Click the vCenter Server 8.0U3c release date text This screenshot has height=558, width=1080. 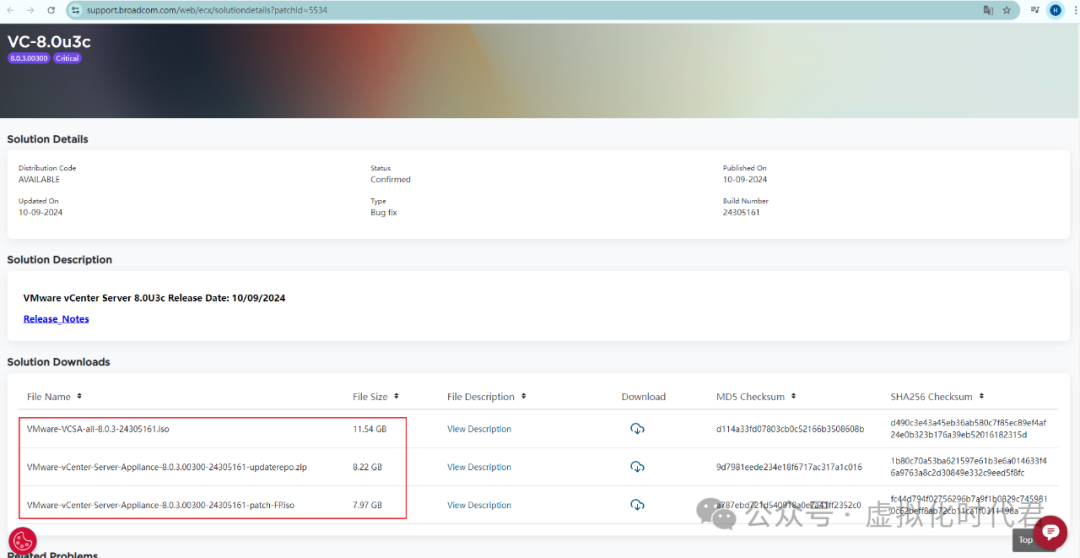(154, 298)
